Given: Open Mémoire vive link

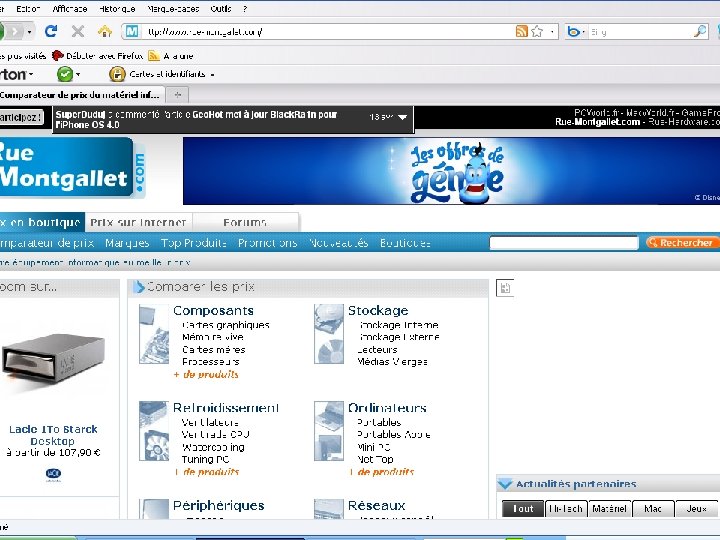Looking at the screenshot, I should (213, 337).
